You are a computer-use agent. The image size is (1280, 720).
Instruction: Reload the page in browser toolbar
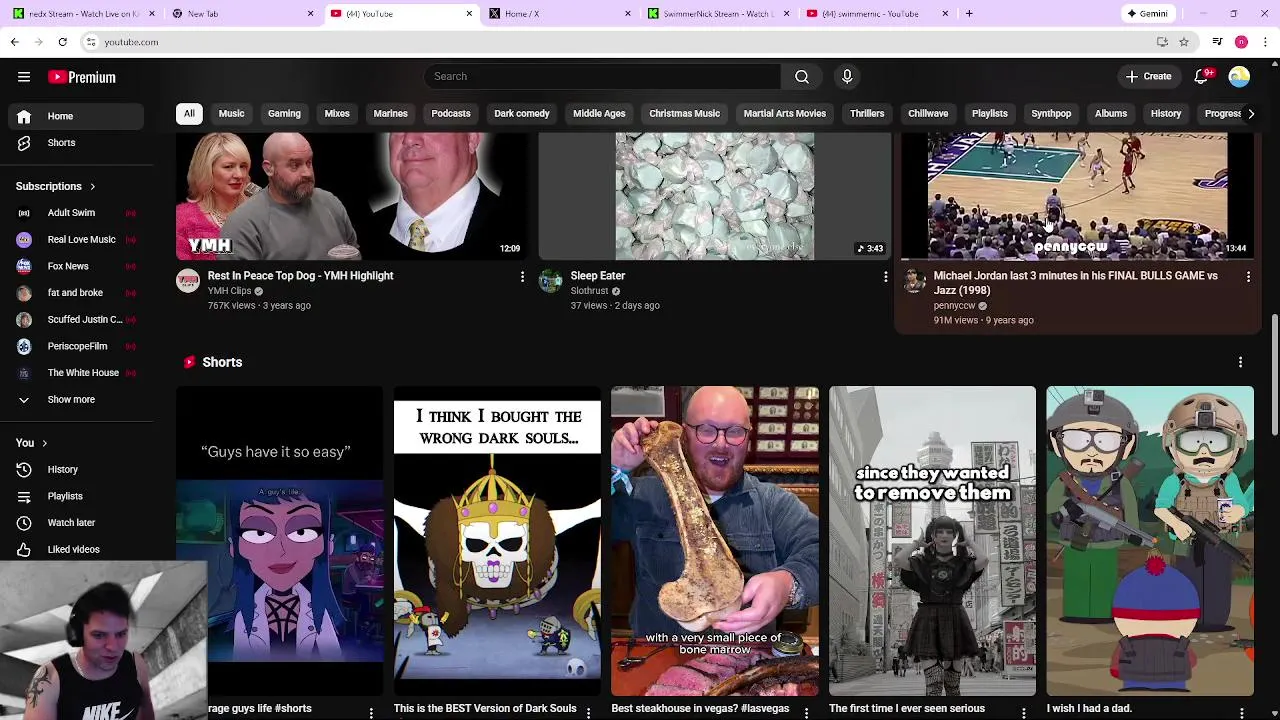tap(62, 42)
